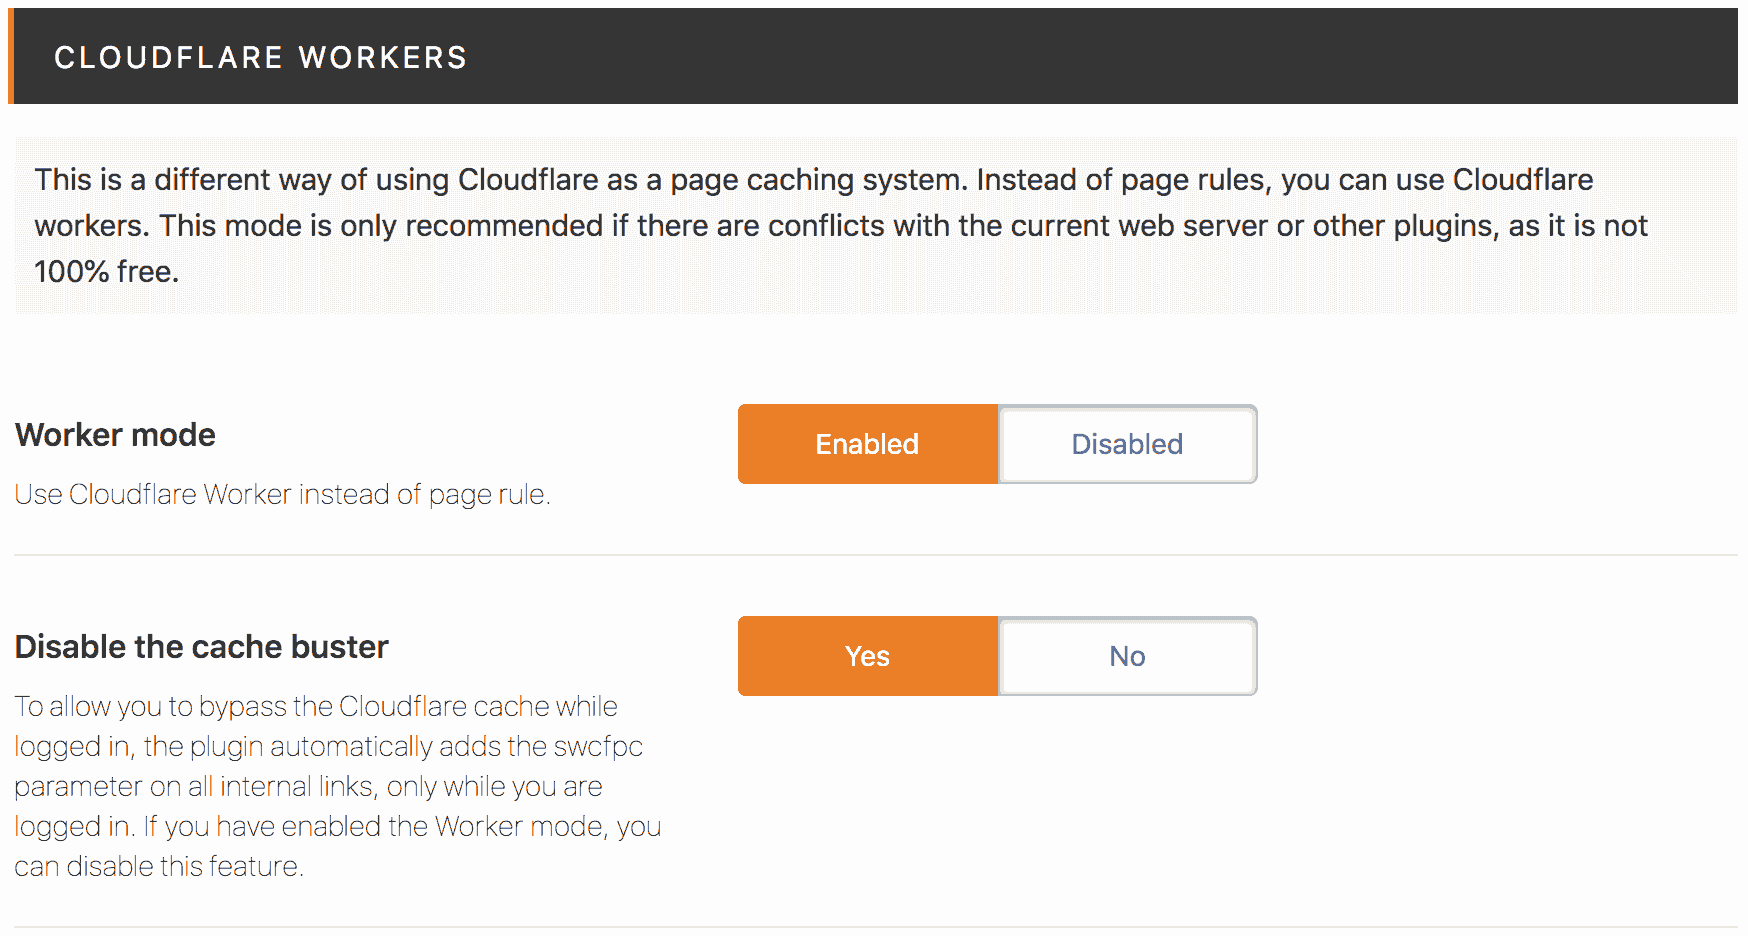1748x936 pixels.
Task: Click the line mentioning 'enabled the Worker mode'
Action: tap(338, 826)
